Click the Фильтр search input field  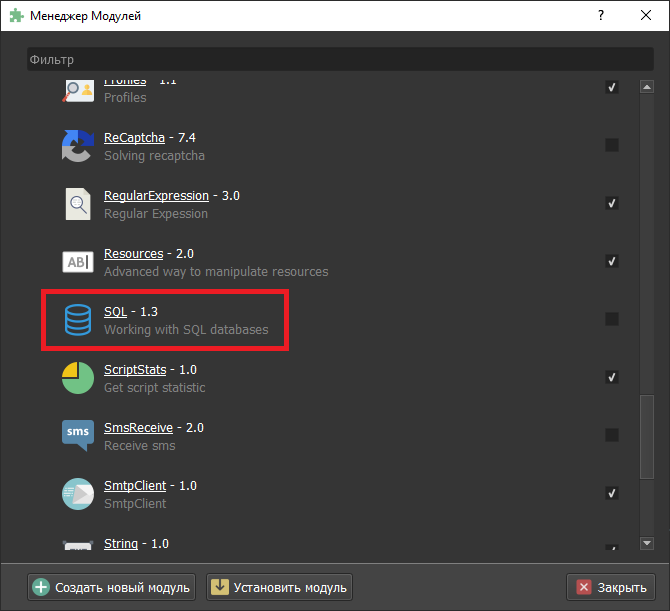tap(340, 60)
